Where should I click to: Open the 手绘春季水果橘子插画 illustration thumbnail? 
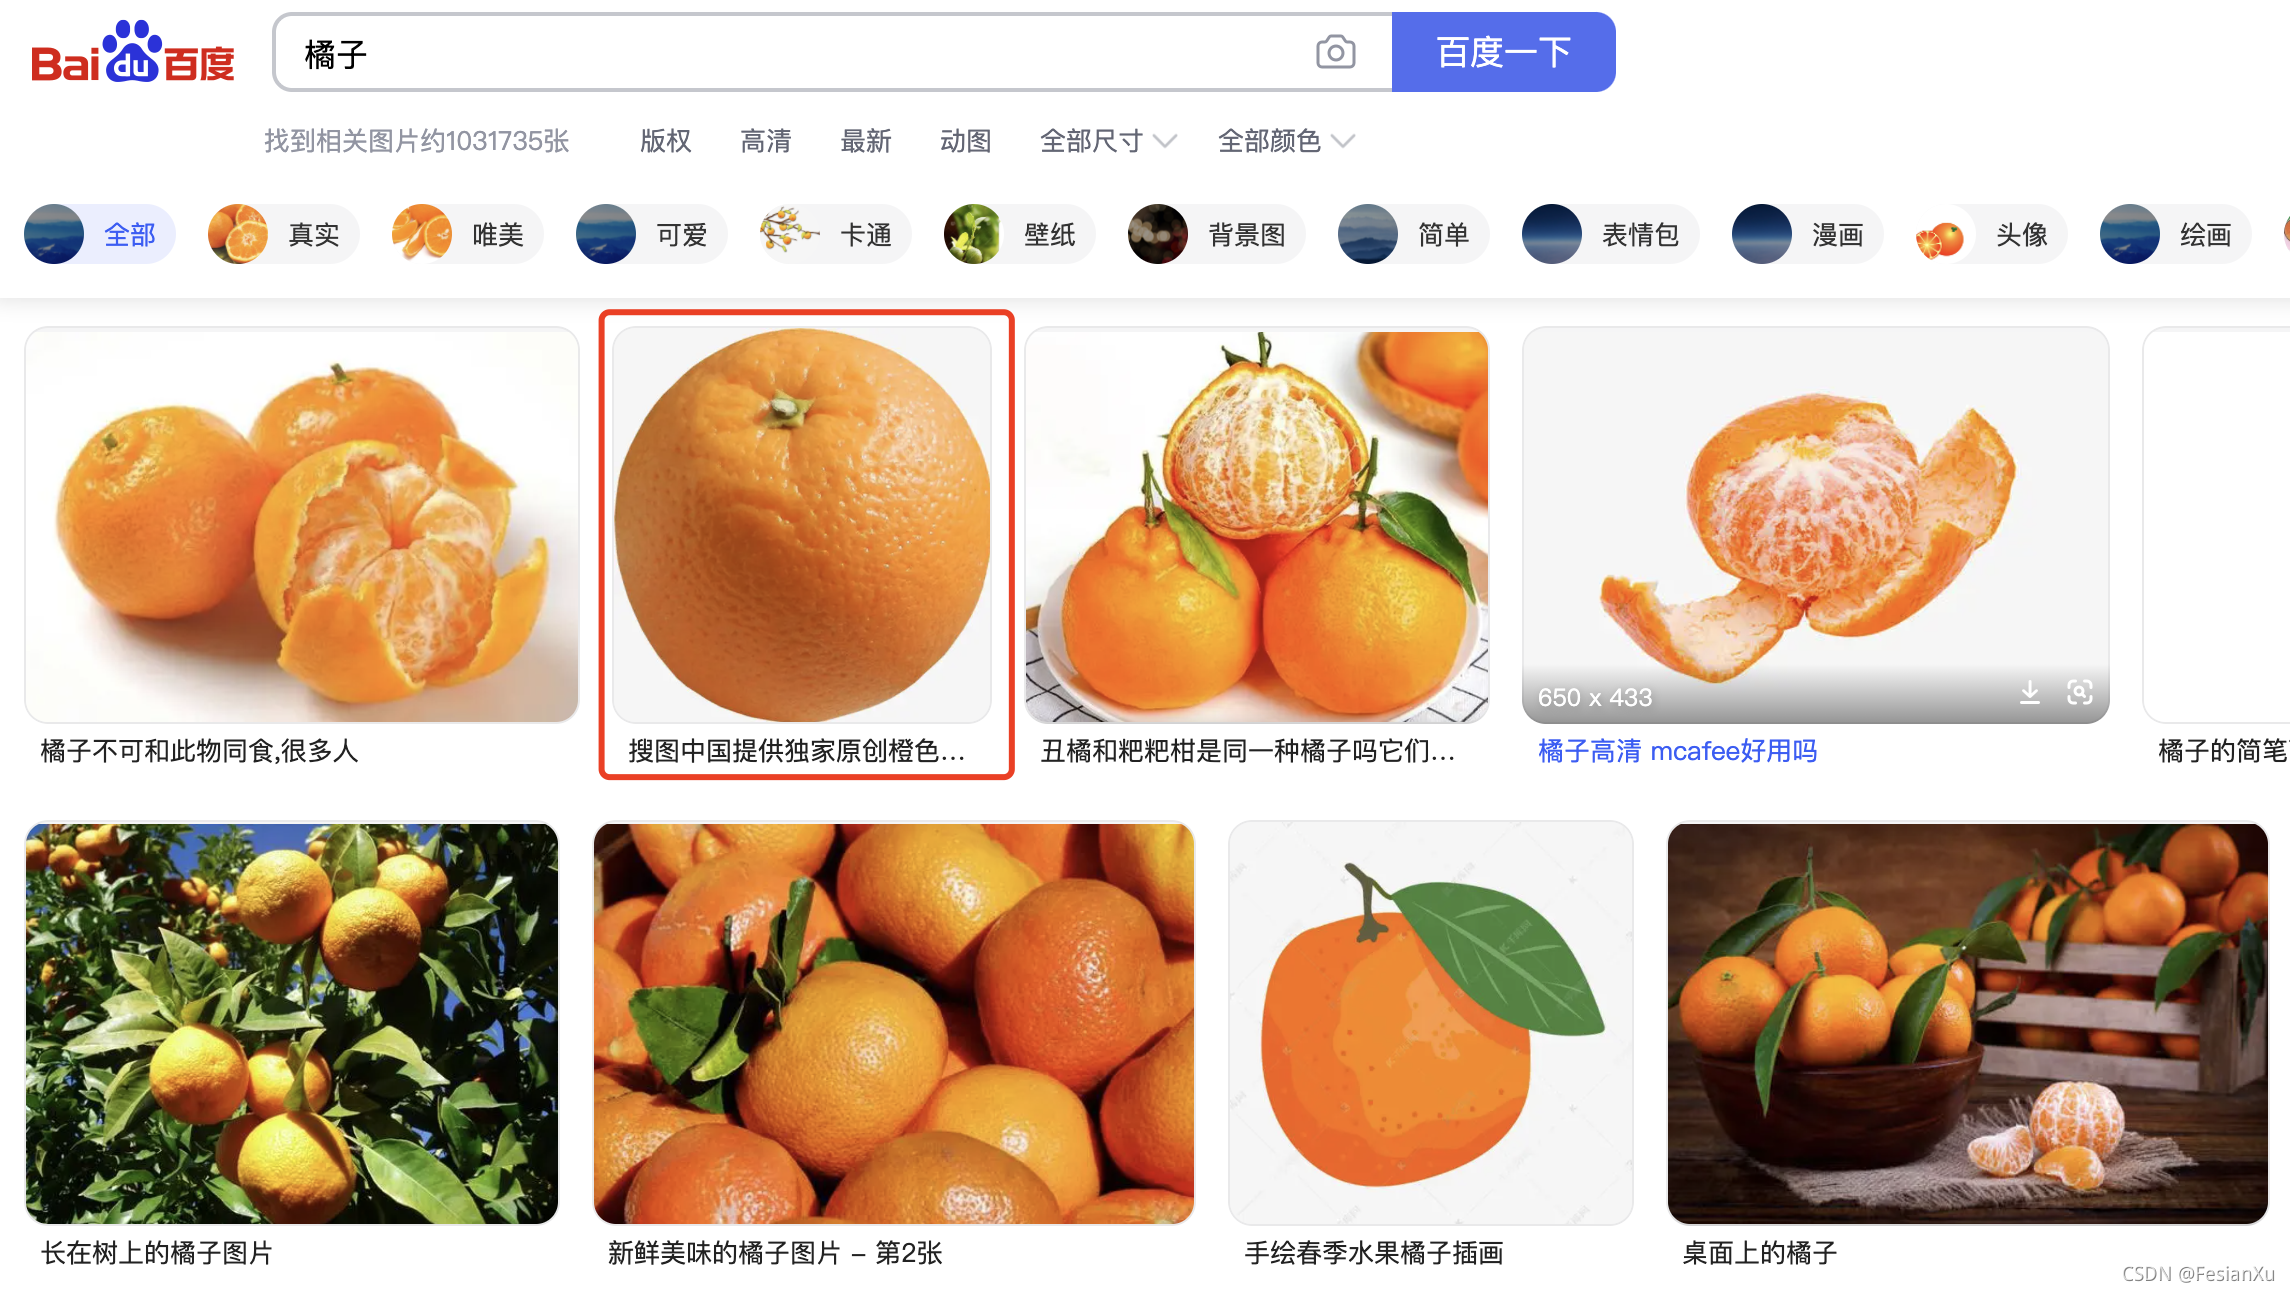pos(1430,1022)
